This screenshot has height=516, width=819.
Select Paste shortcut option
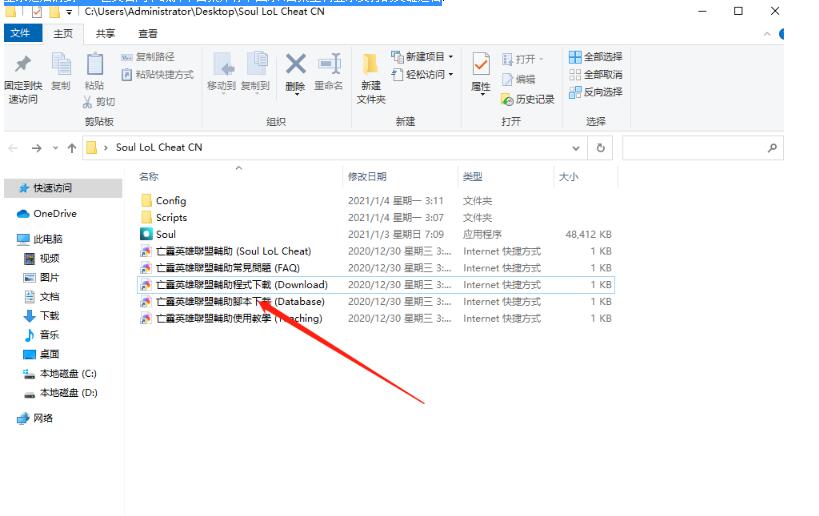pos(157,75)
